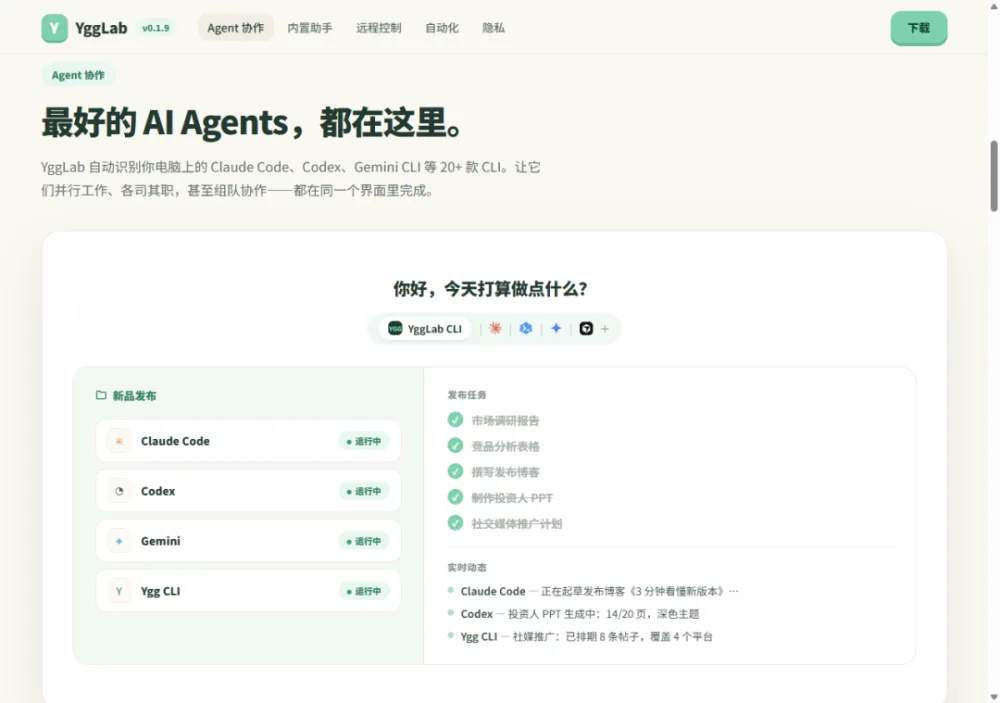Viewport: 1000px width, 703px height.
Task: Toggle the 市场调研报告 check mark
Action: 455,420
